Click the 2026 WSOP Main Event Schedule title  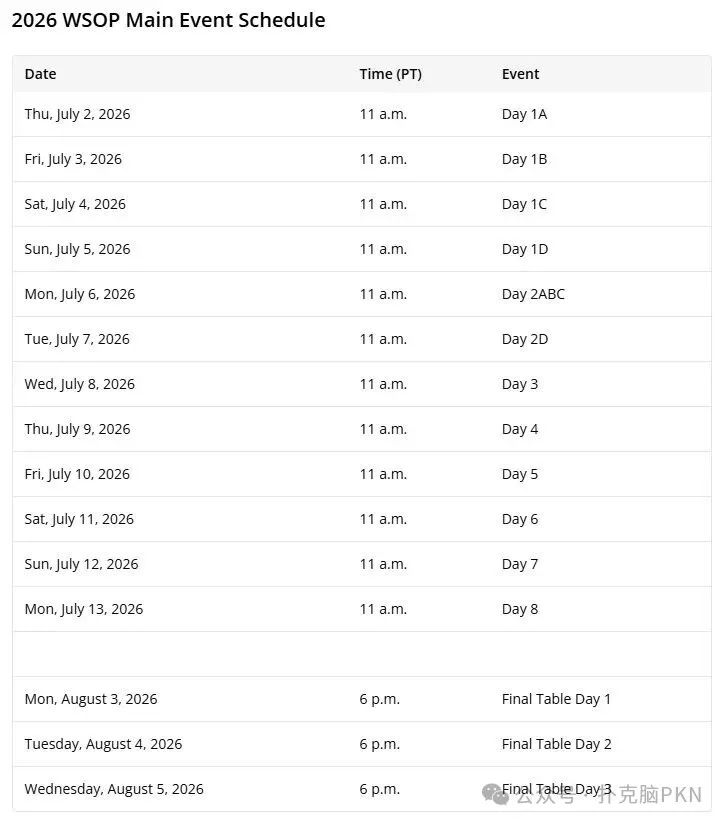(168, 20)
